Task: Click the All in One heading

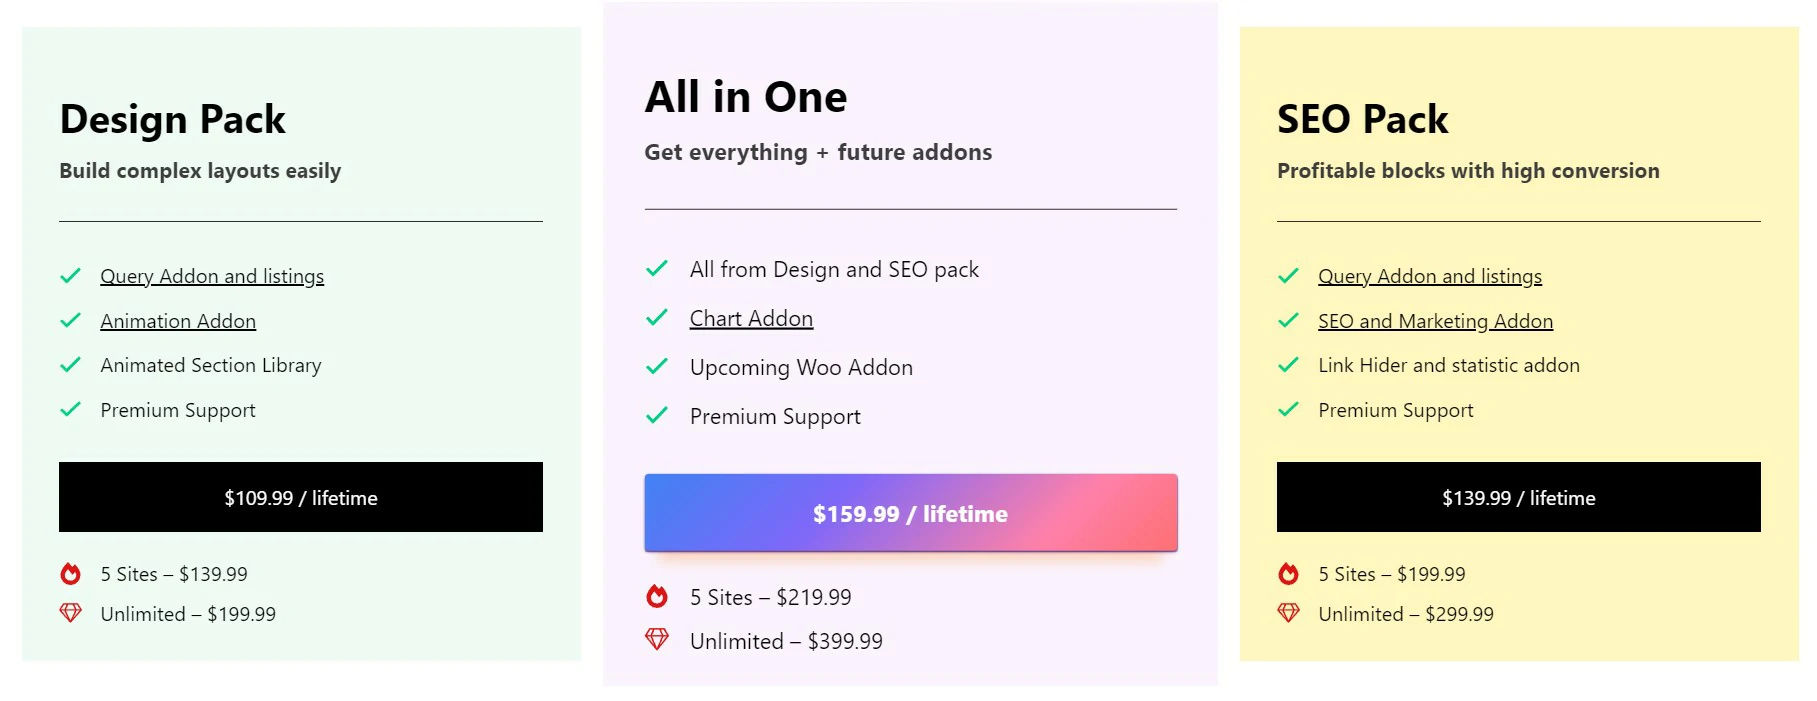Action: (745, 96)
